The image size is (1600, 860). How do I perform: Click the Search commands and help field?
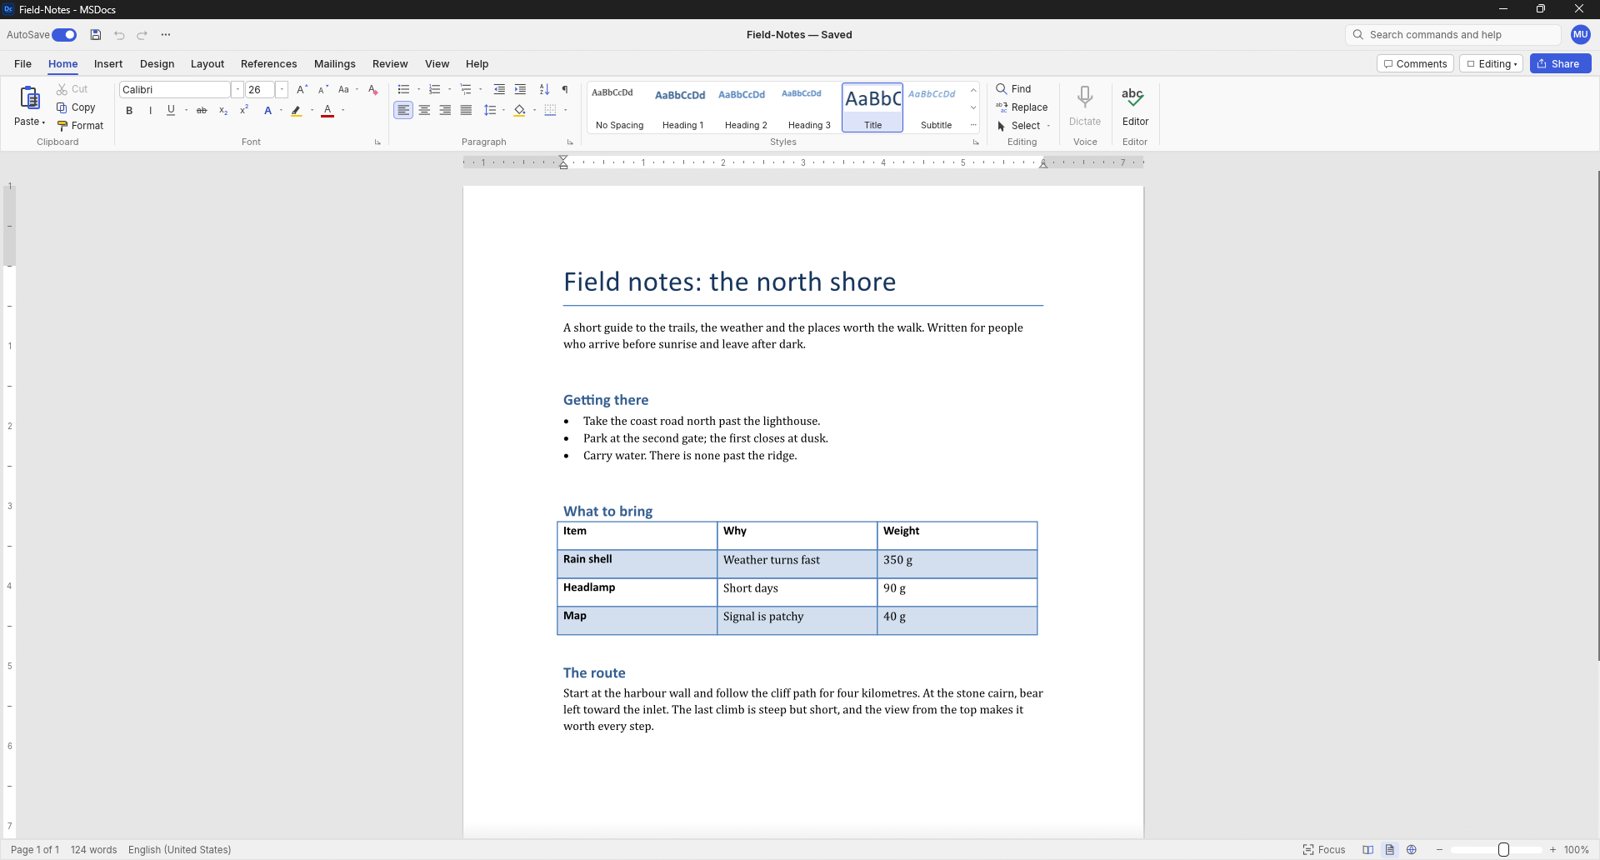(x=1453, y=35)
